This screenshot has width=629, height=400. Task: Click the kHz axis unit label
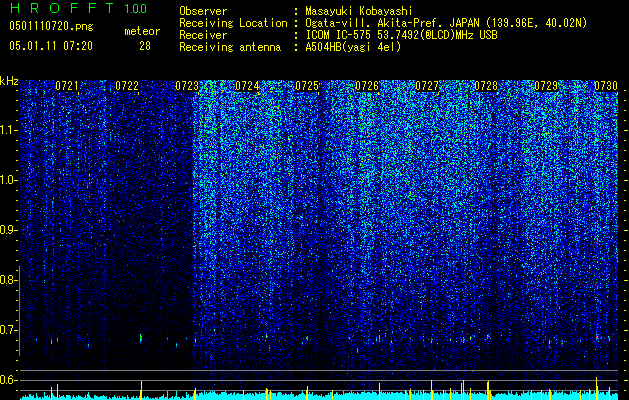(x=9, y=81)
